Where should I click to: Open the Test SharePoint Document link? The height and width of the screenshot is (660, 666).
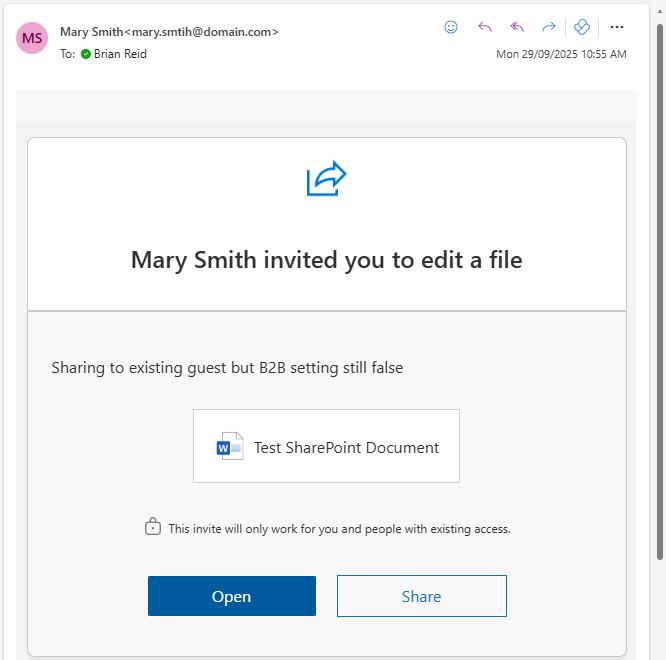coord(346,448)
